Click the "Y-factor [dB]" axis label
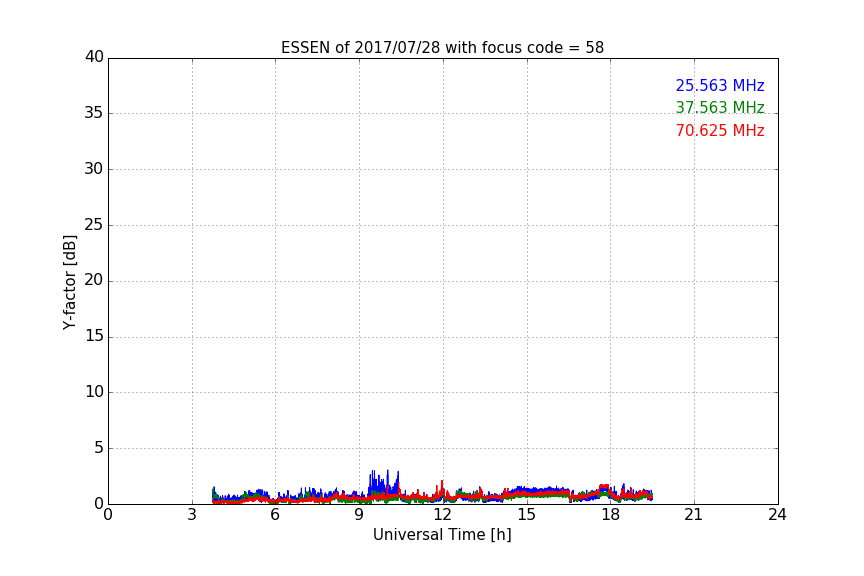Viewport: 864px width, 576px height. tap(69, 282)
